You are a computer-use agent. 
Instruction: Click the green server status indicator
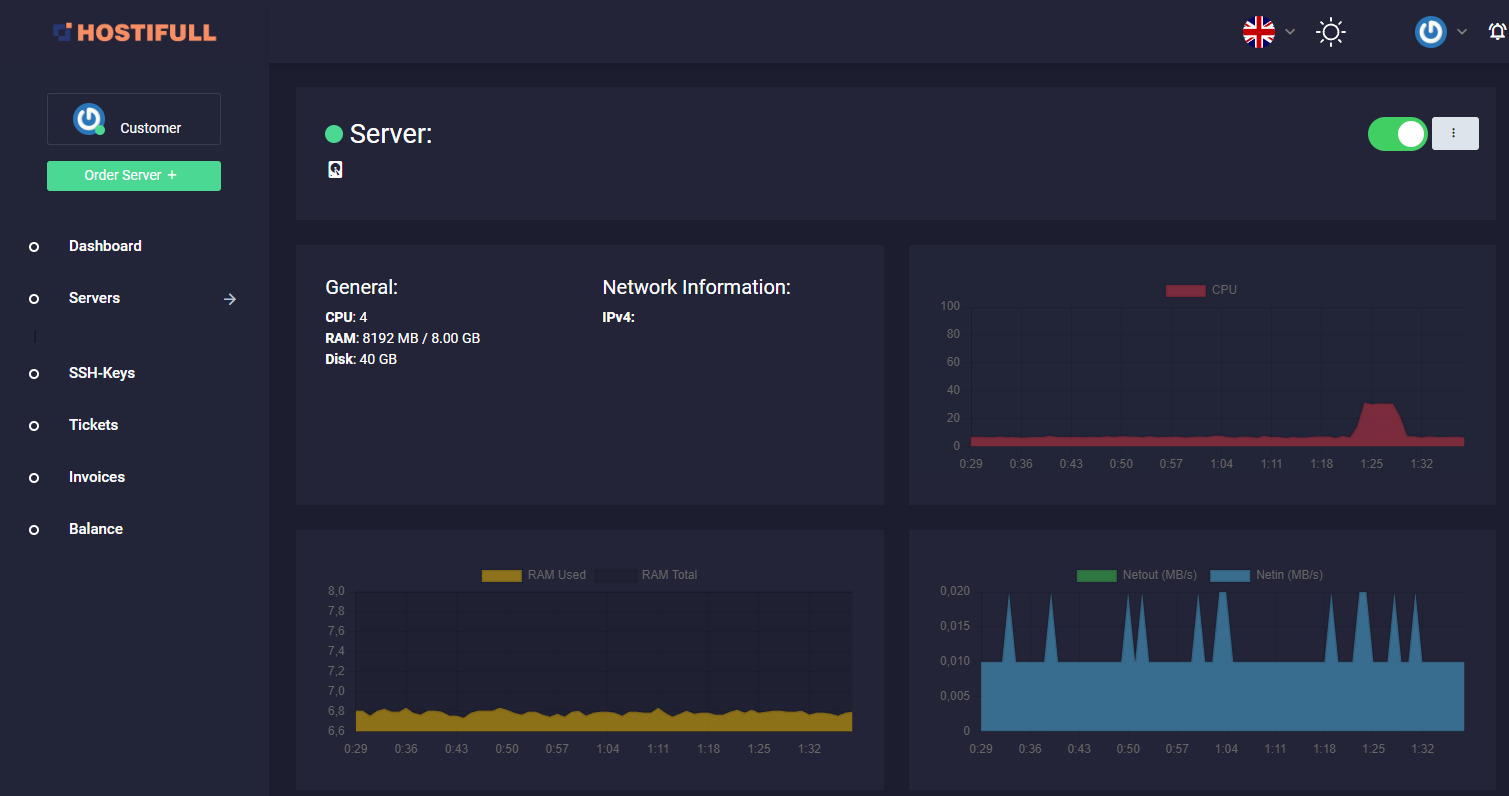(334, 134)
